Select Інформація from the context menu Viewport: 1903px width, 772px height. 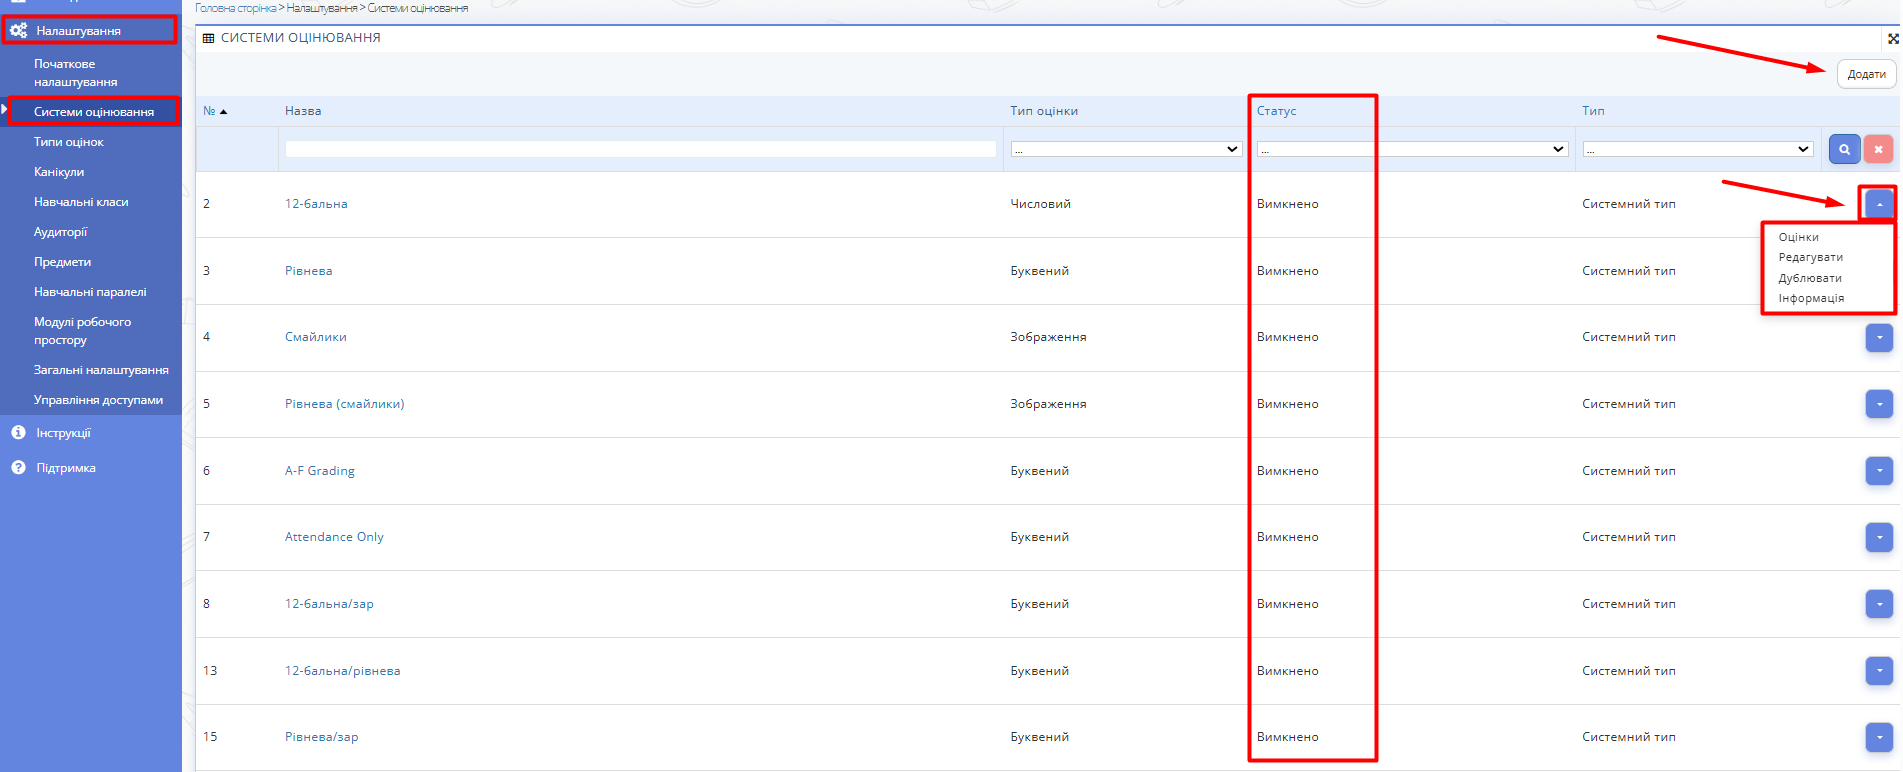1811,298
